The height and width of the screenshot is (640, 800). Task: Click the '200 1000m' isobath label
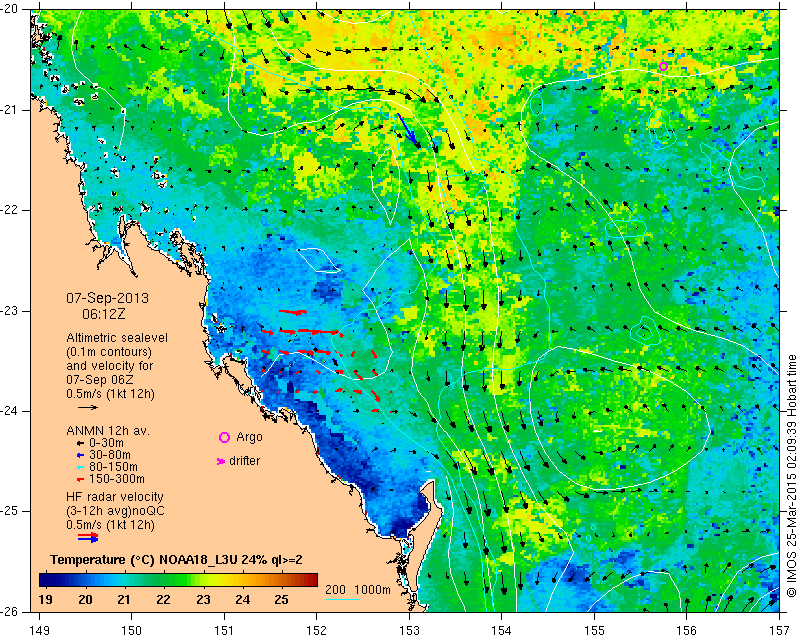[x=358, y=590]
